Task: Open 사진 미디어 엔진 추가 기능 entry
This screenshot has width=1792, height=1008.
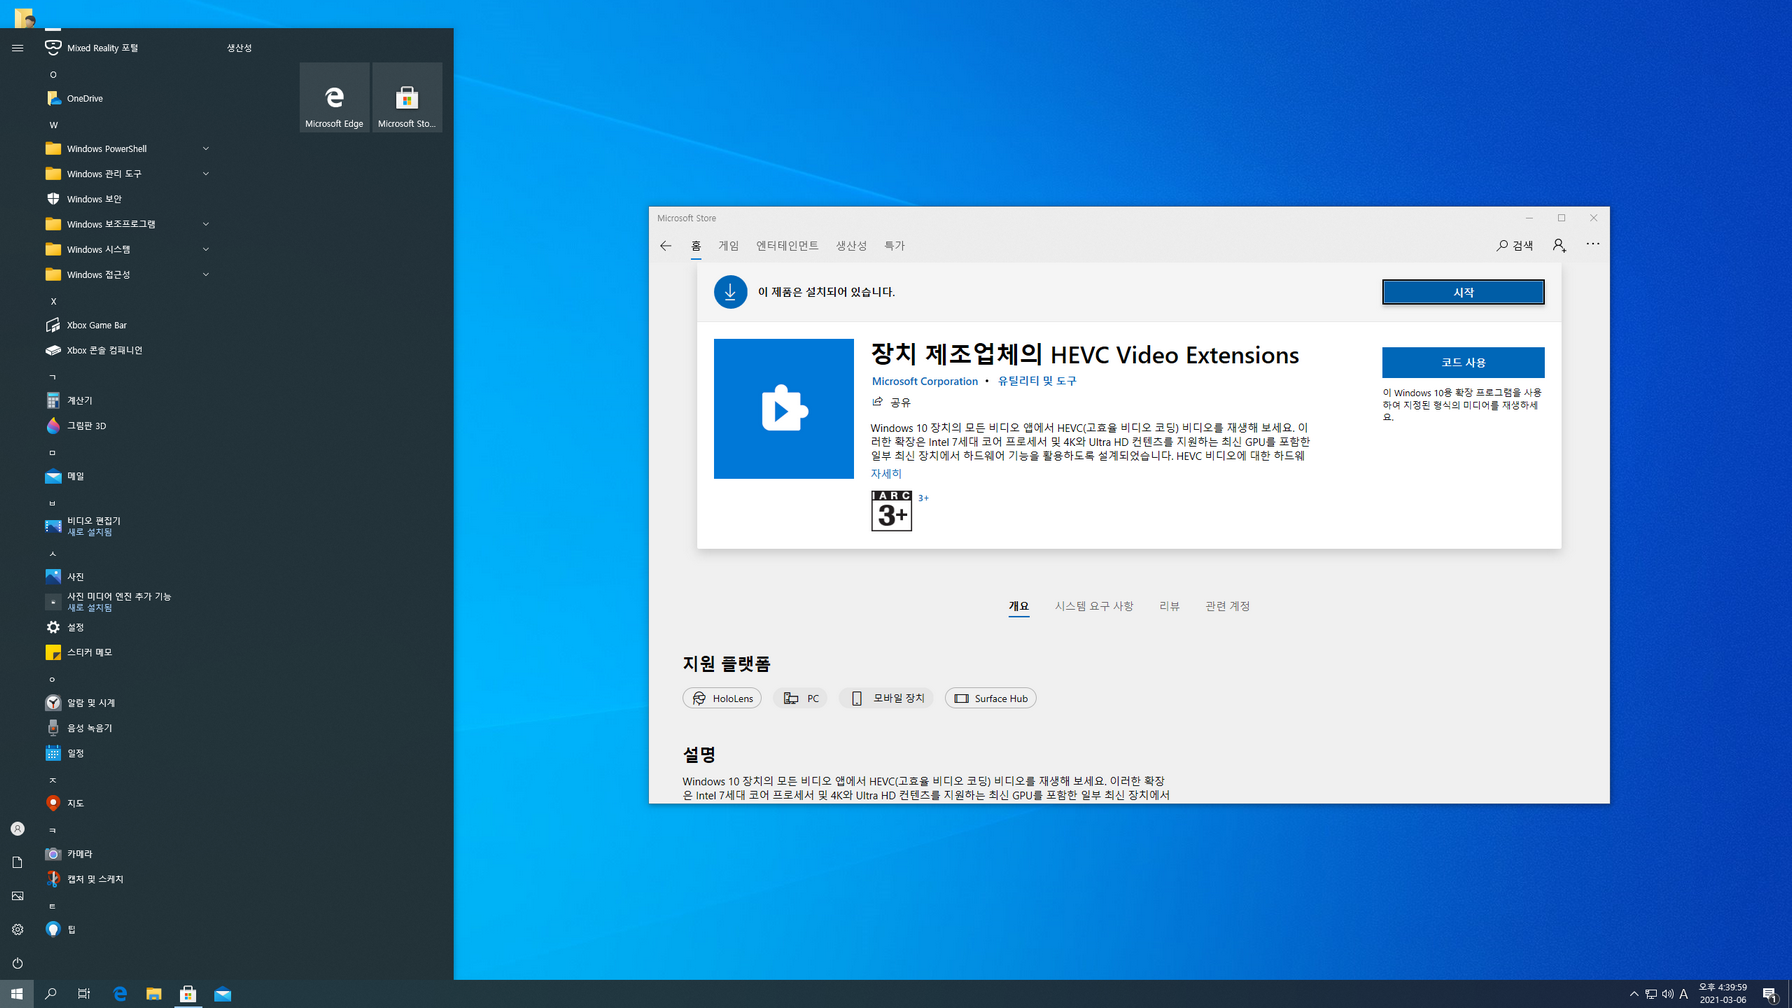Action: (128, 602)
